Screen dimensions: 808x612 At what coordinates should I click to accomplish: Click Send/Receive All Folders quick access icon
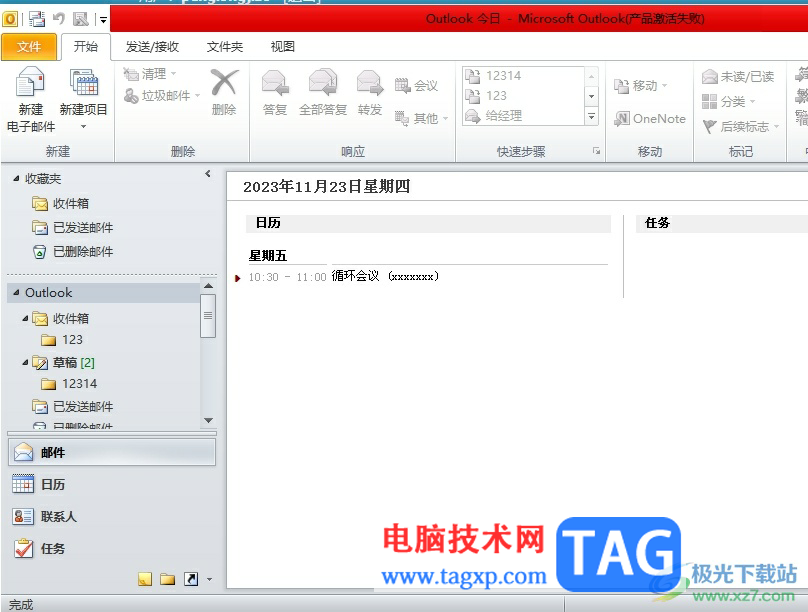[x=36, y=19]
